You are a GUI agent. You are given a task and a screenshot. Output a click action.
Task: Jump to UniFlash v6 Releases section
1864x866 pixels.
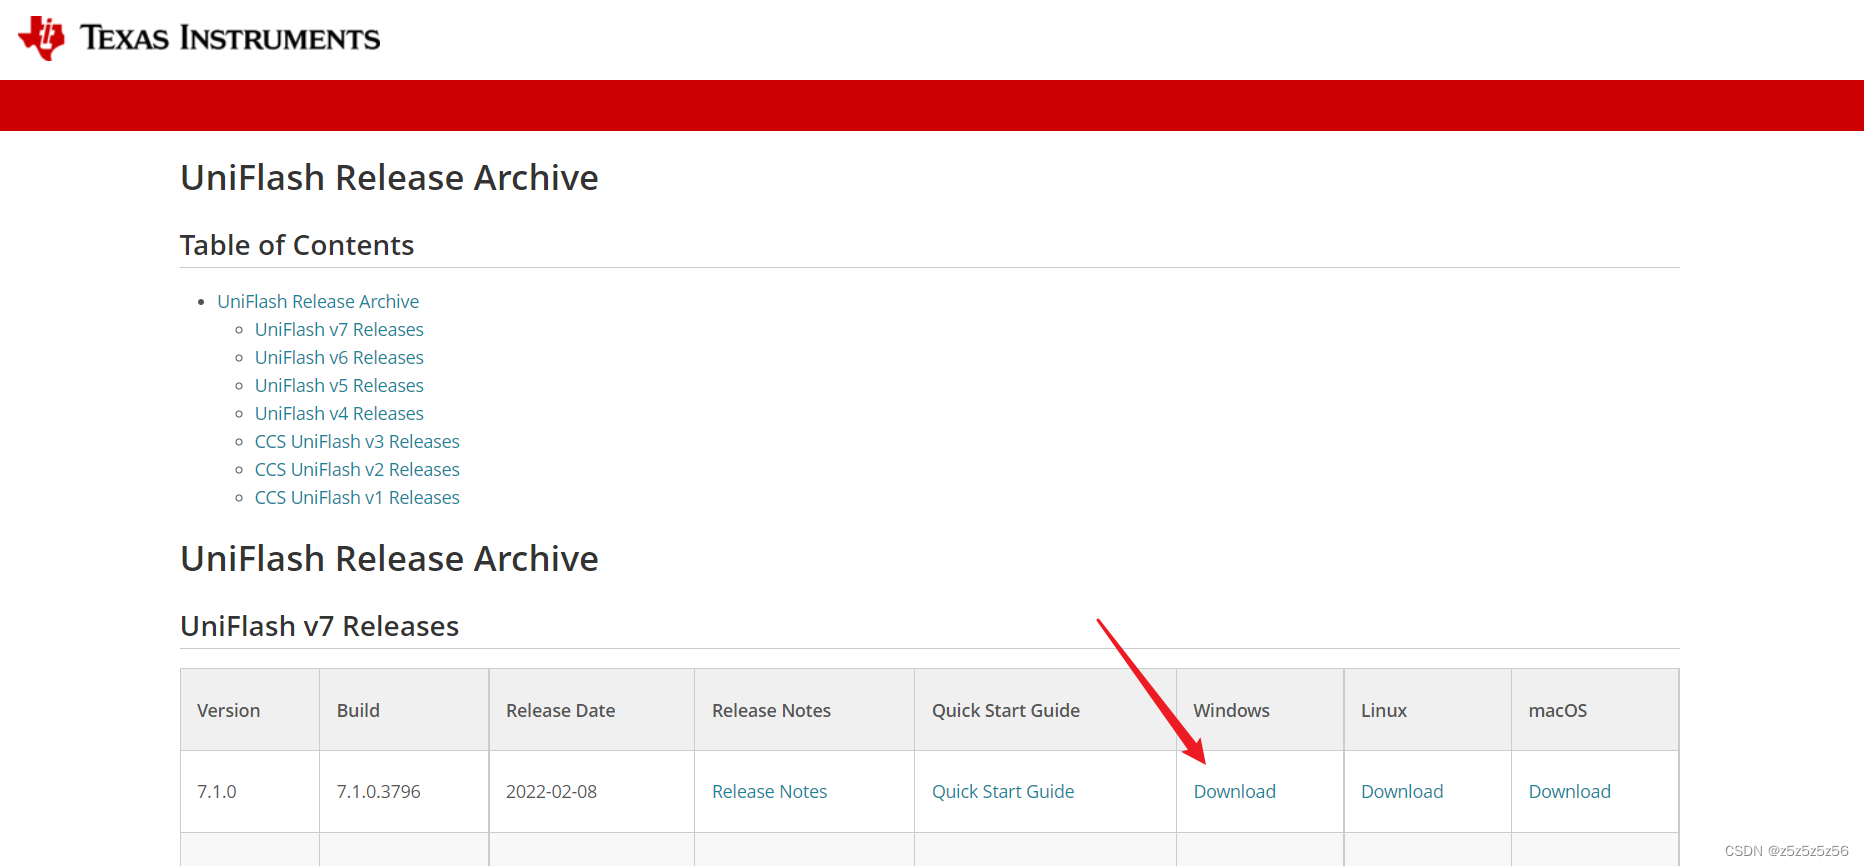[x=339, y=357]
